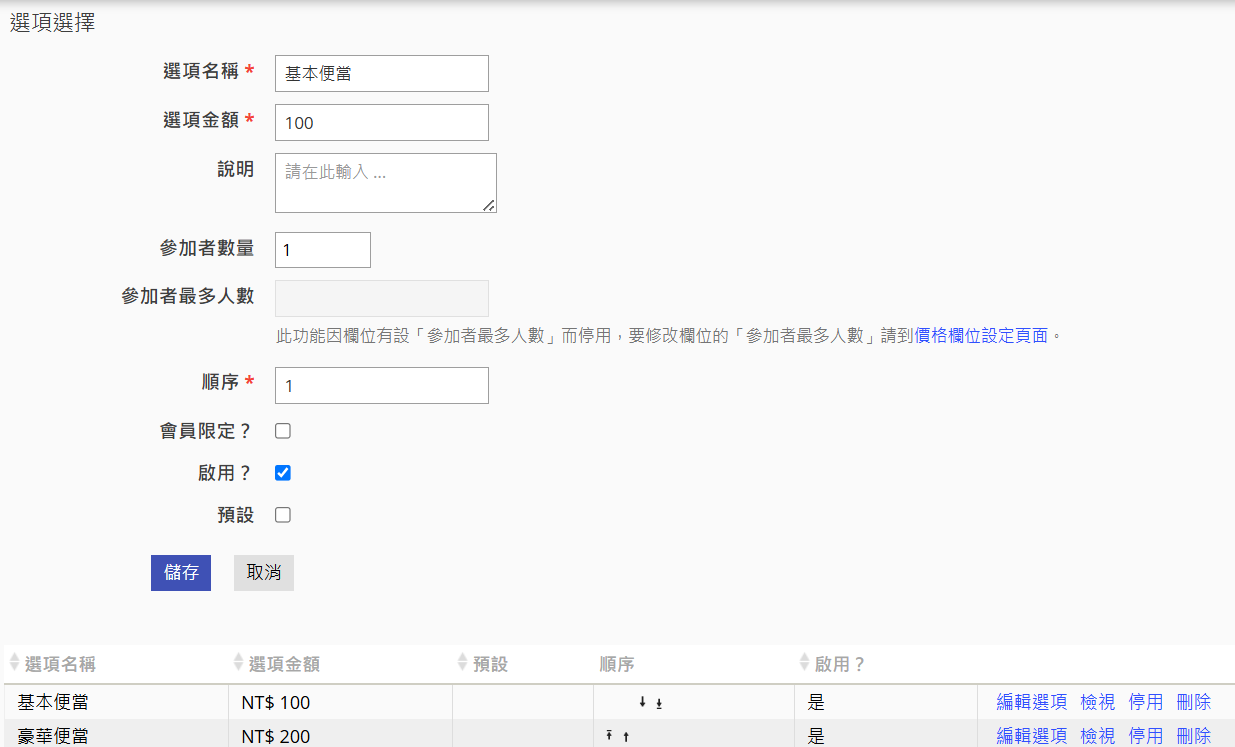Click 是 in the 基本便當 row
The height and width of the screenshot is (747, 1235).
[816, 703]
